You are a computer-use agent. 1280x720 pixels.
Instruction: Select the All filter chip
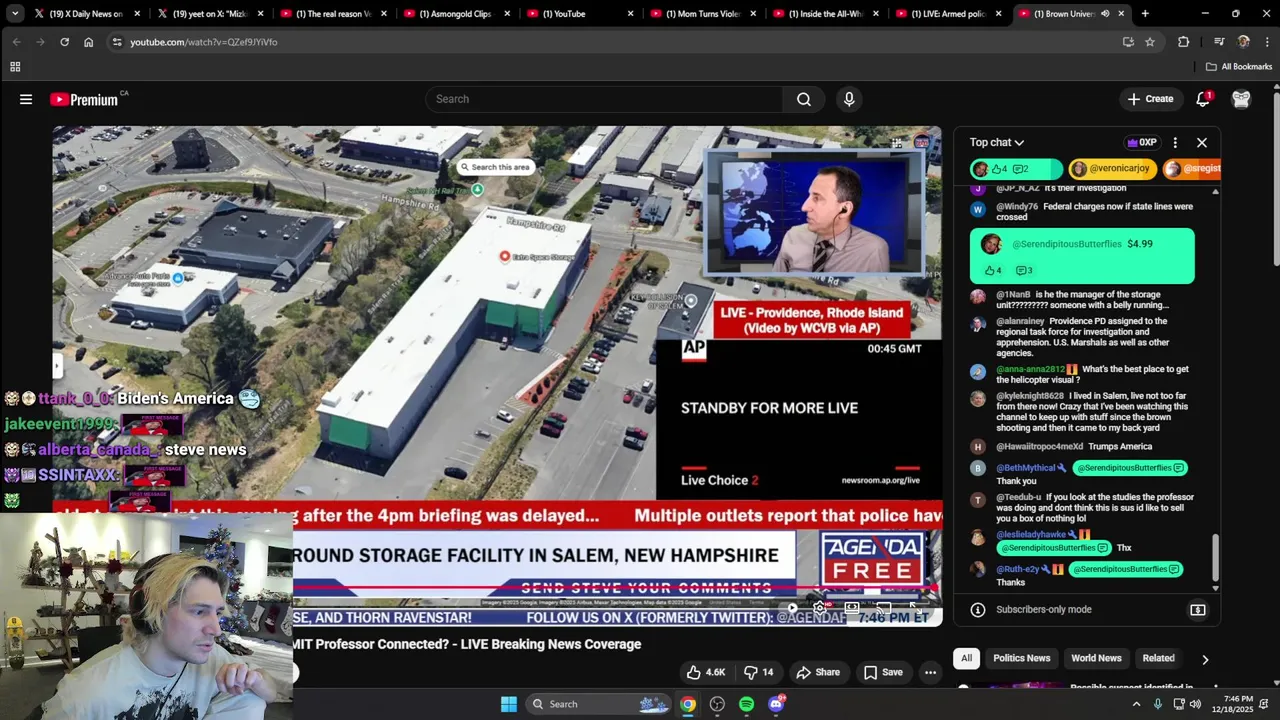(966, 658)
